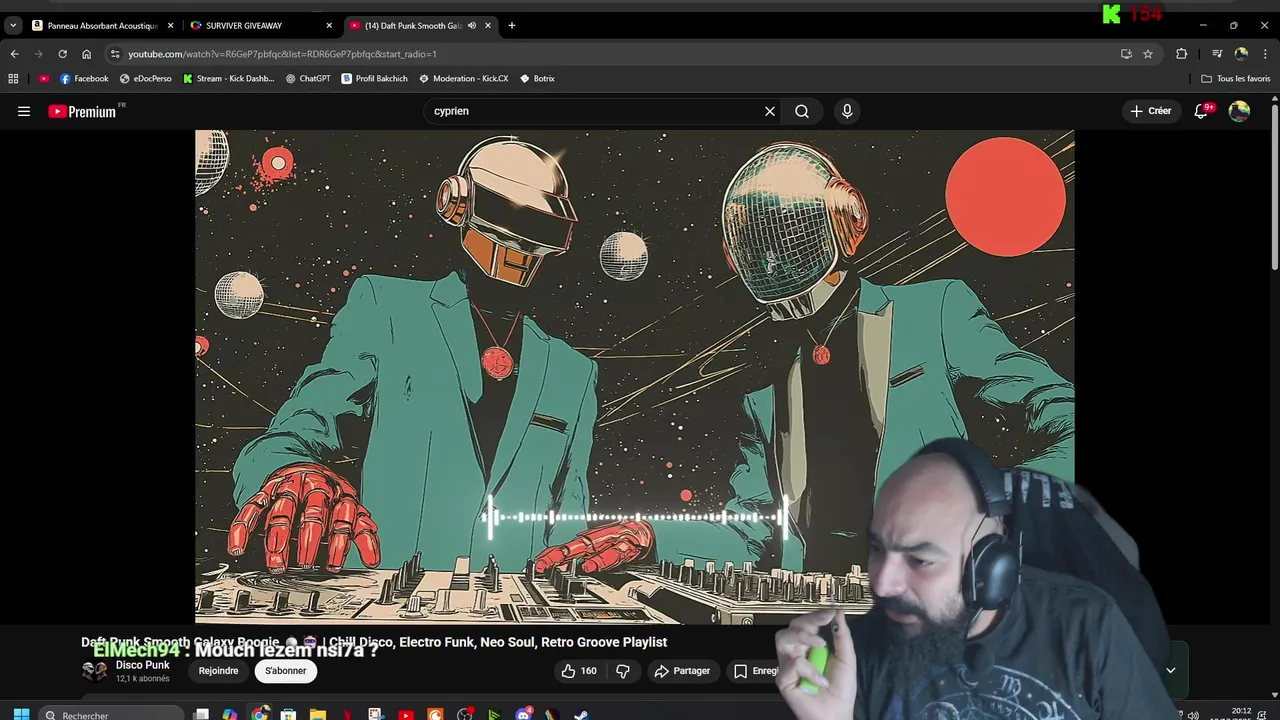Viewport: 1280px width, 720px height.
Task: Like the video with thumbs up
Action: [579, 671]
